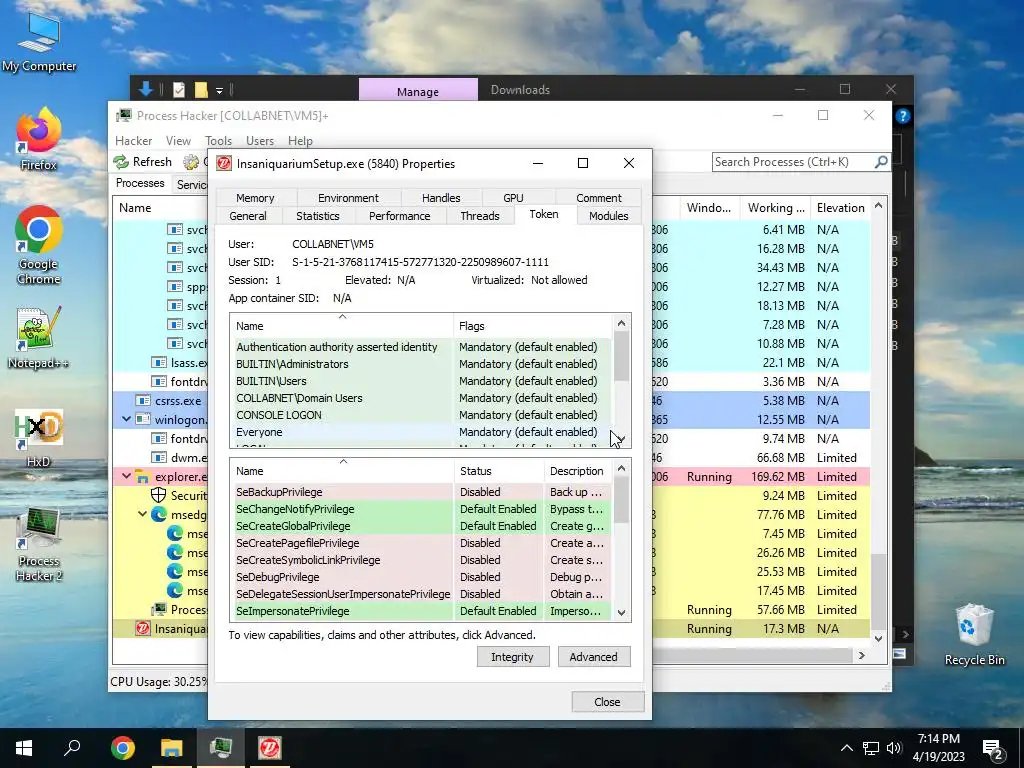The image size is (1024, 768).
Task: Open the Hacker menu
Action: pyautogui.click(x=133, y=140)
